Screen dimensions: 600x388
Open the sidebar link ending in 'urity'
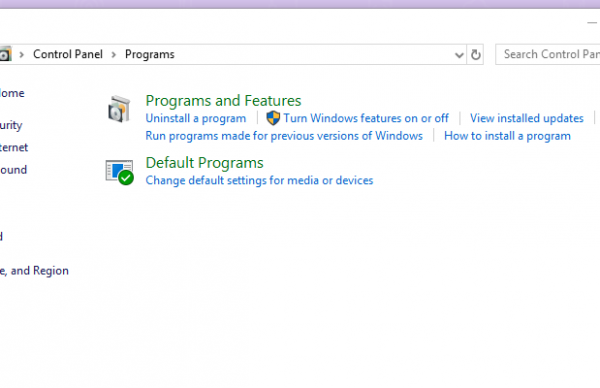point(11,125)
